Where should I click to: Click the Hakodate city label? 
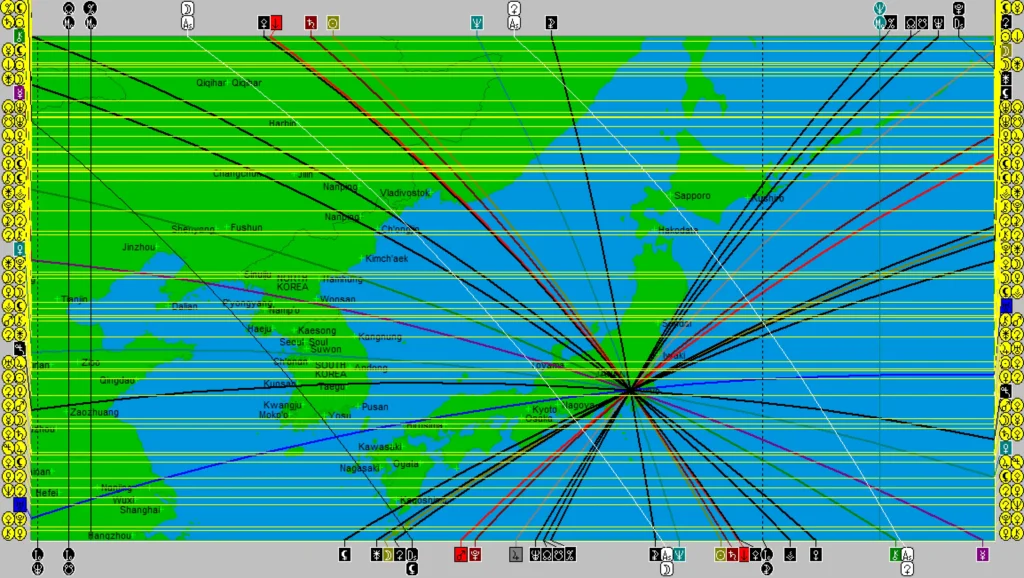pos(678,230)
